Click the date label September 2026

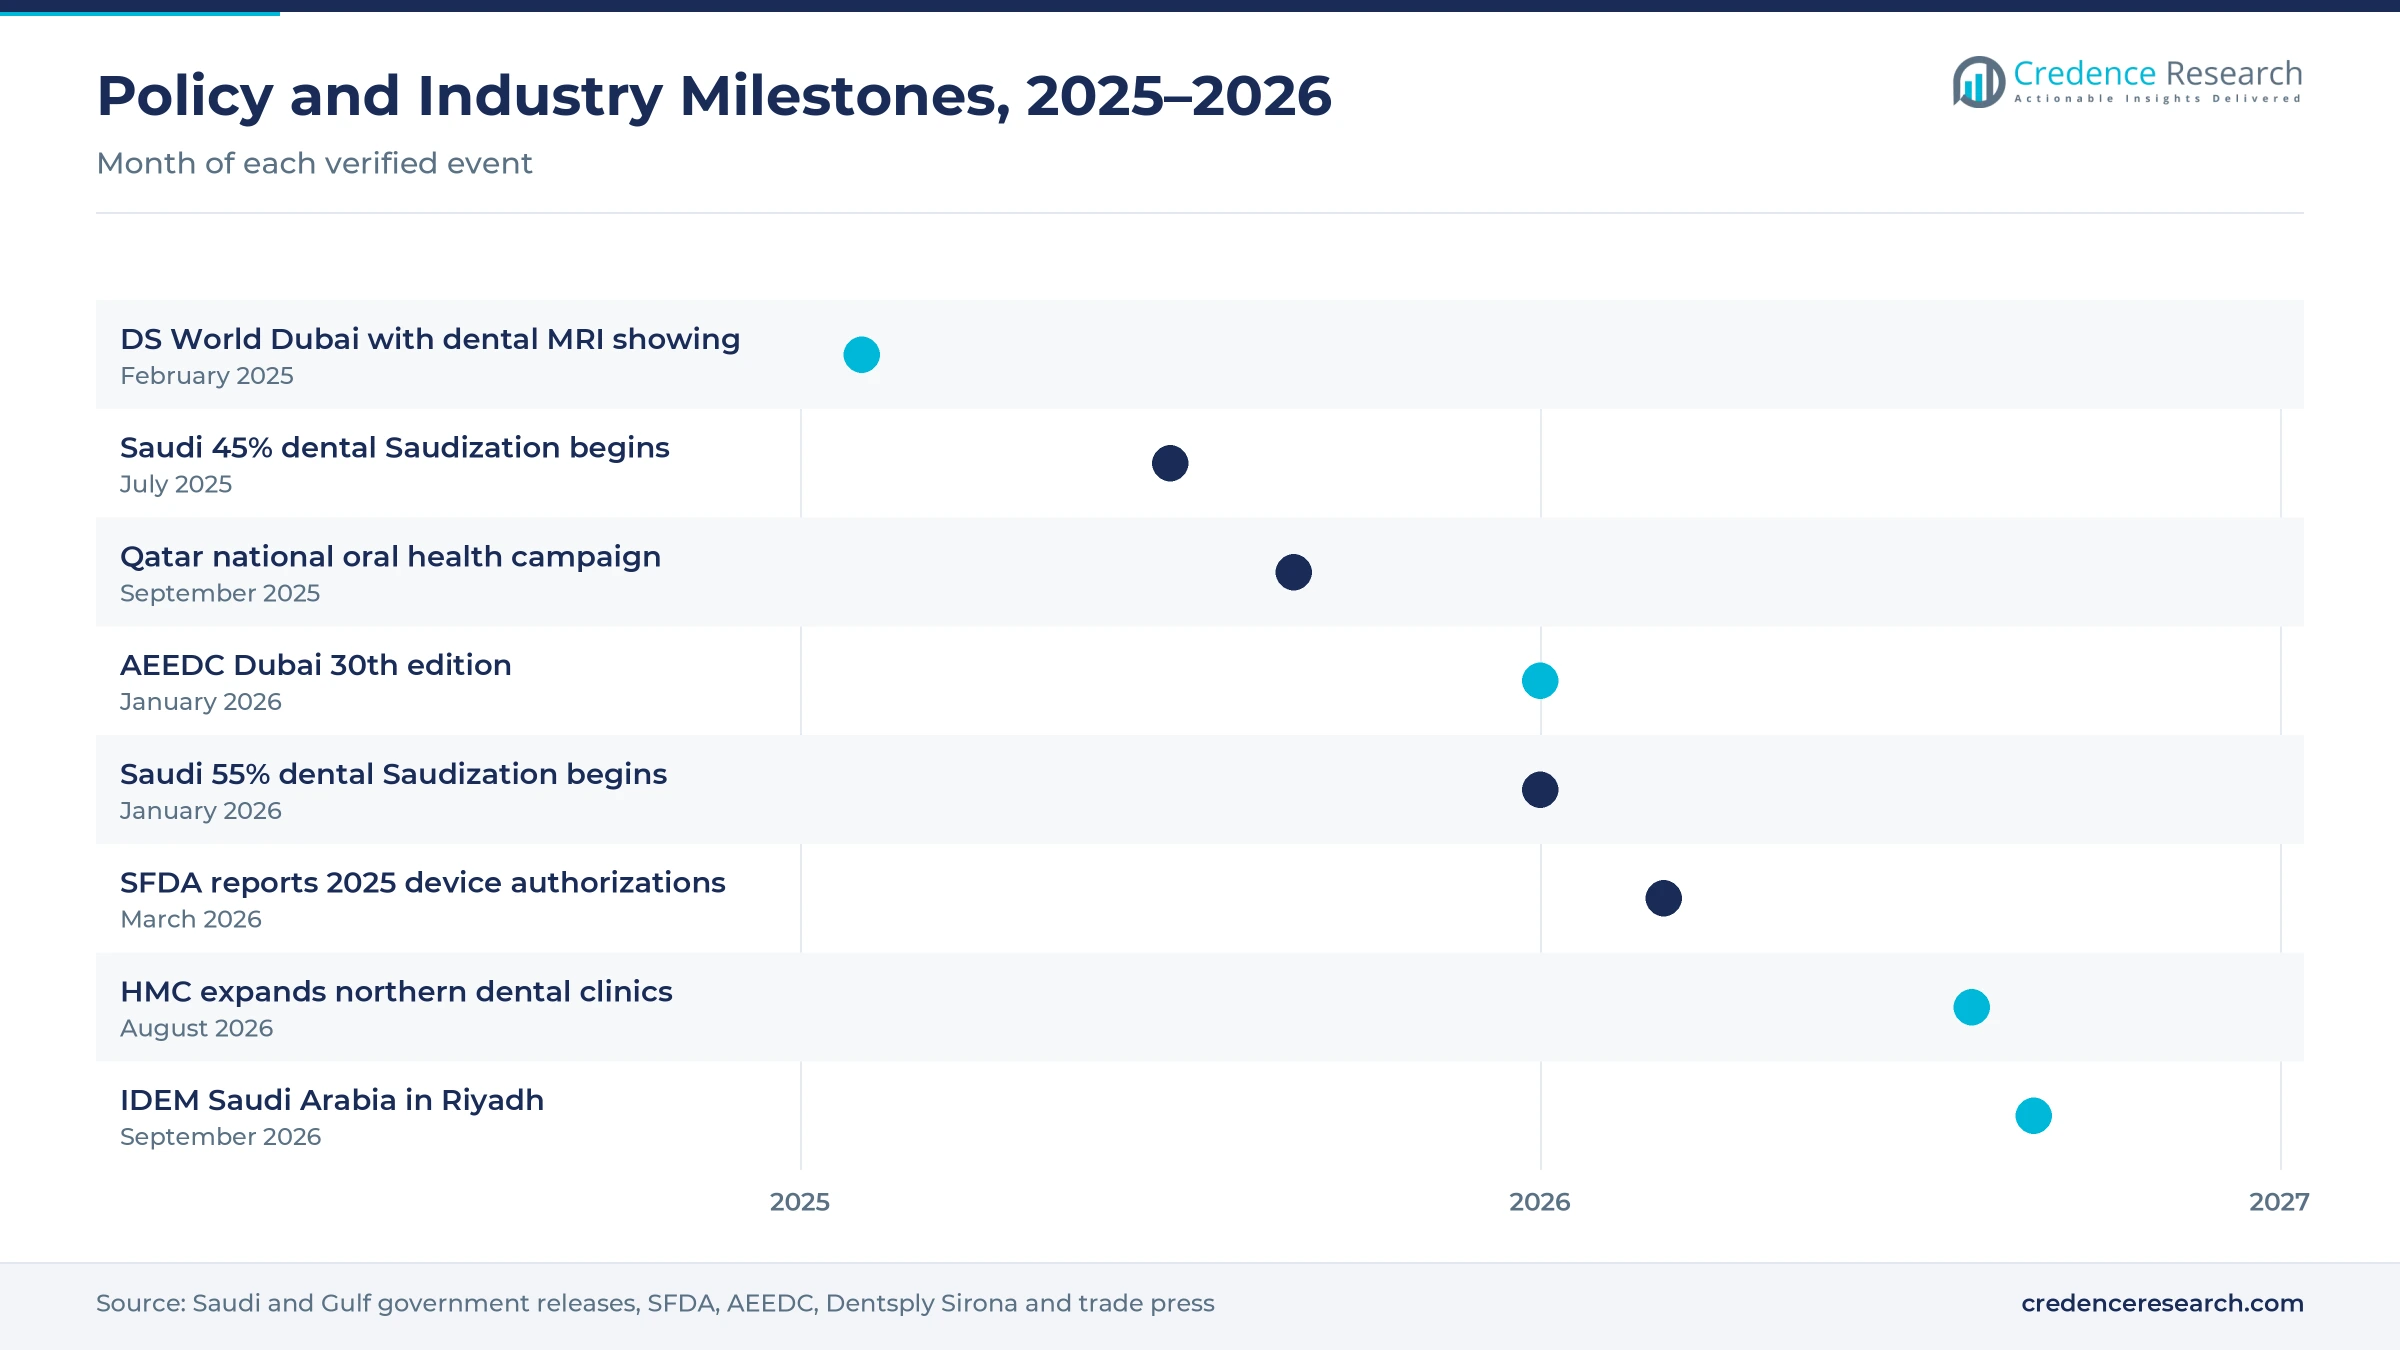221,1137
